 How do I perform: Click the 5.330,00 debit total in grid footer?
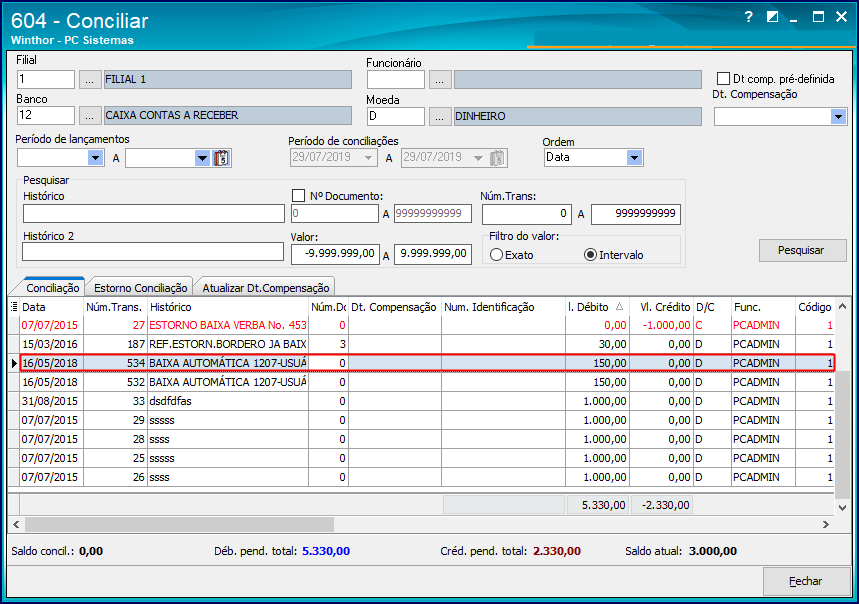click(x=598, y=505)
